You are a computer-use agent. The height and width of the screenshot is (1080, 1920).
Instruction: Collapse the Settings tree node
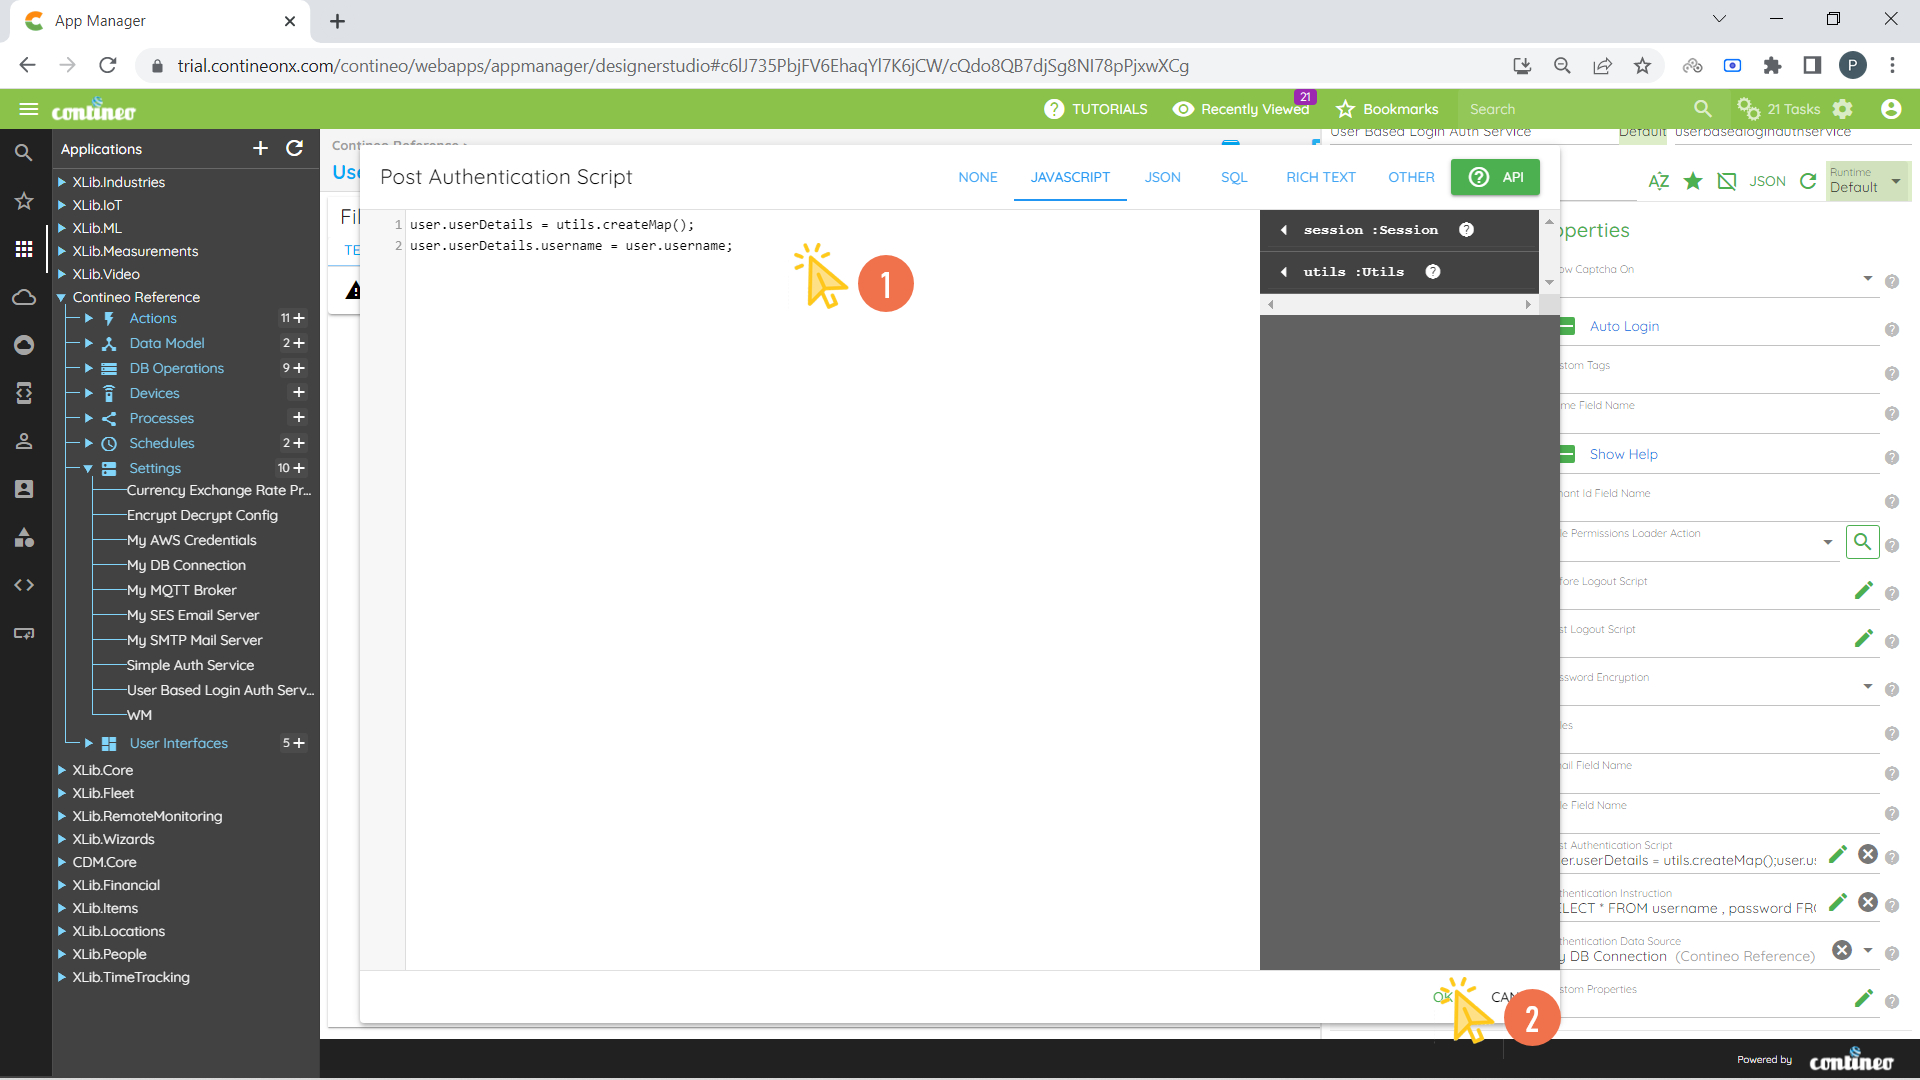pos(88,468)
